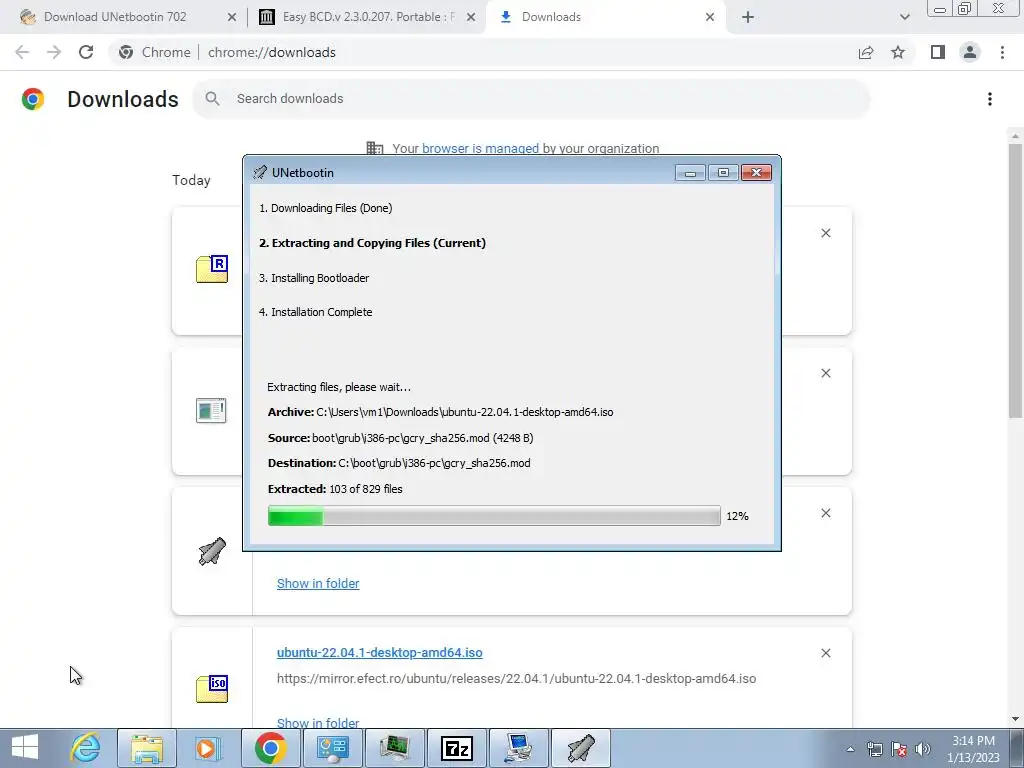Click the Downloads page vertical scrollbar
Image resolution: width=1024 pixels, height=768 pixels.
[1015, 281]
